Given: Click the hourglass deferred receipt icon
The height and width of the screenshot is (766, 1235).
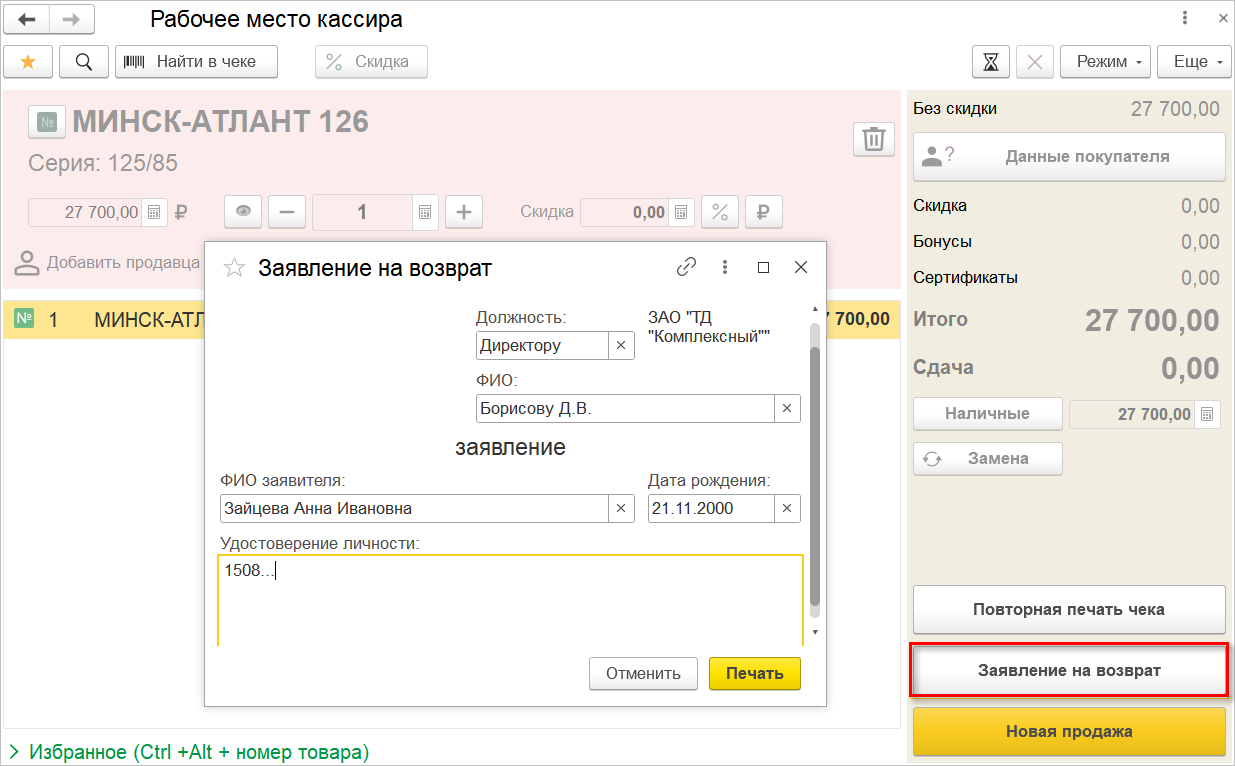Looking at the screenshot, I should click(990, 62).
